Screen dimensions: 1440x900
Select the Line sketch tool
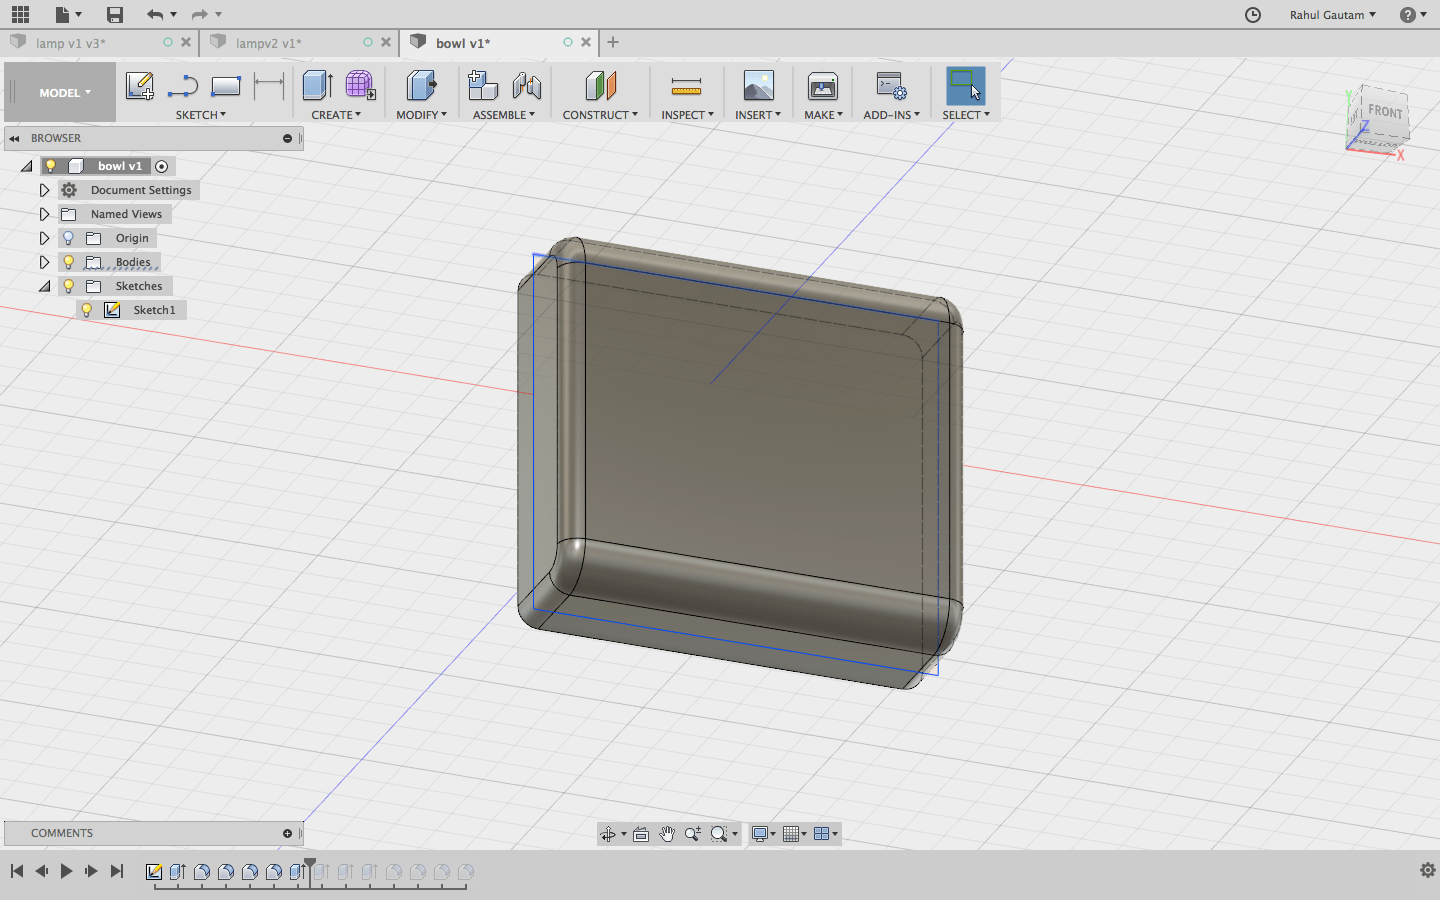[183, 86]
